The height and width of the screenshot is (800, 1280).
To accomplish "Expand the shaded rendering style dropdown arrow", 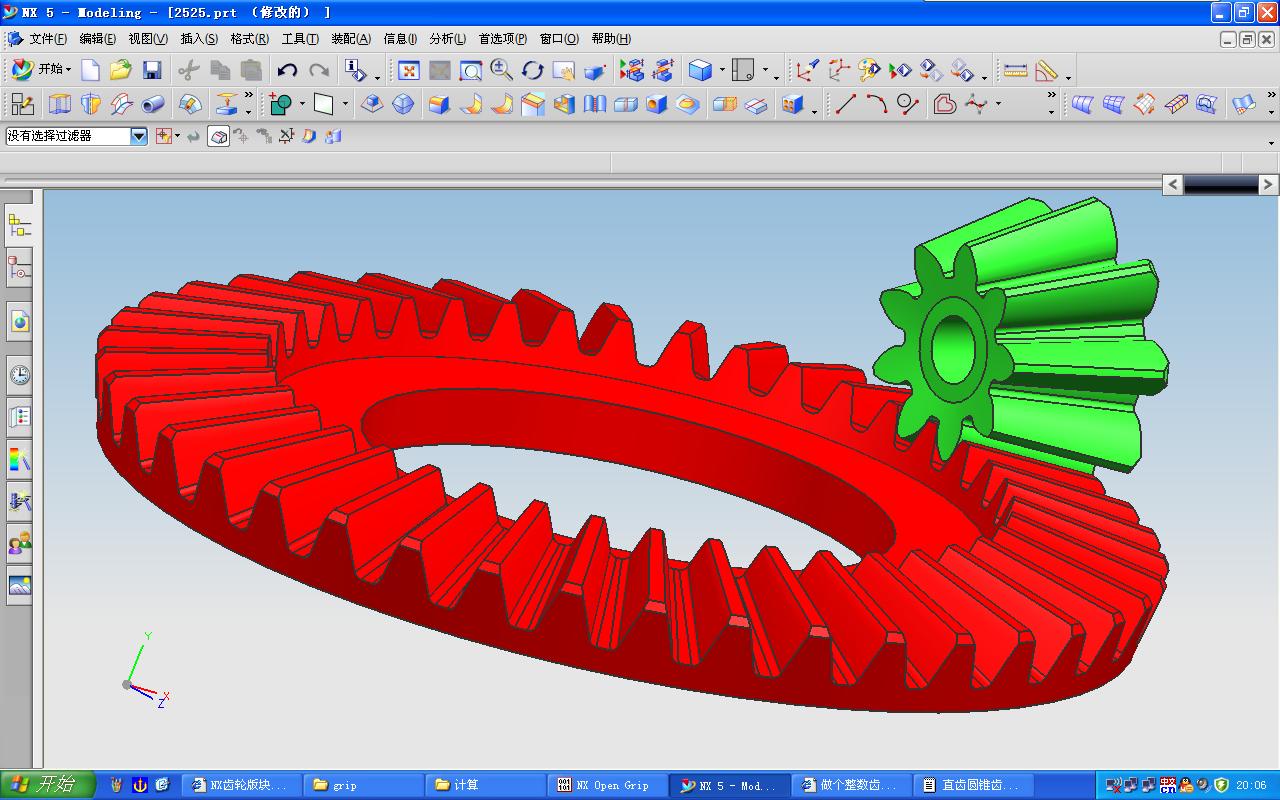I will click(x=721, y=70).
